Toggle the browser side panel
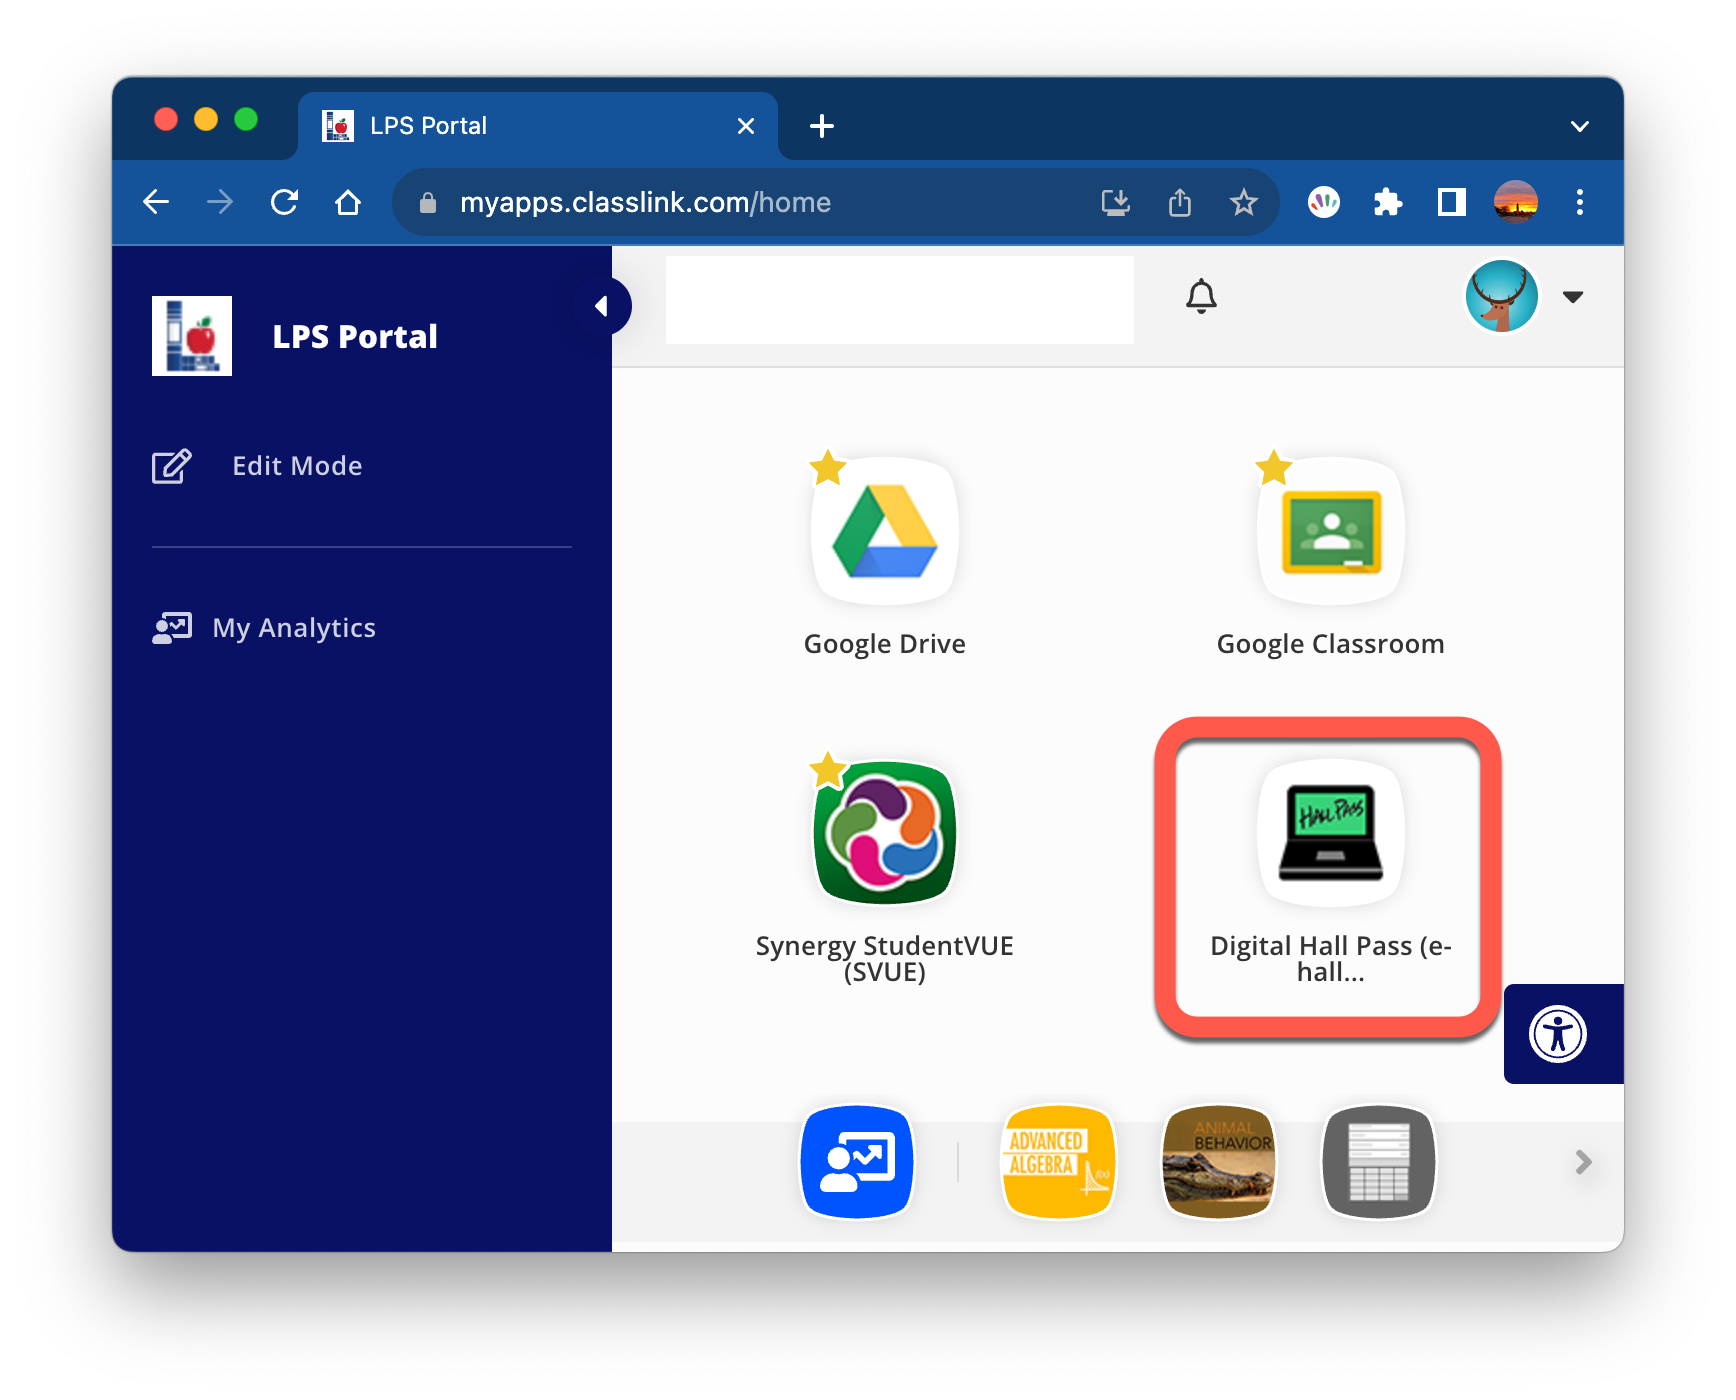 [x=1451, y=203]
